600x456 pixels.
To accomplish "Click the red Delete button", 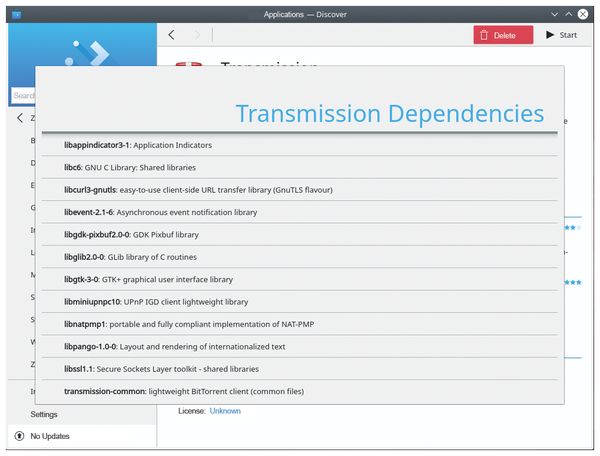I will click(x=503, y=35).
